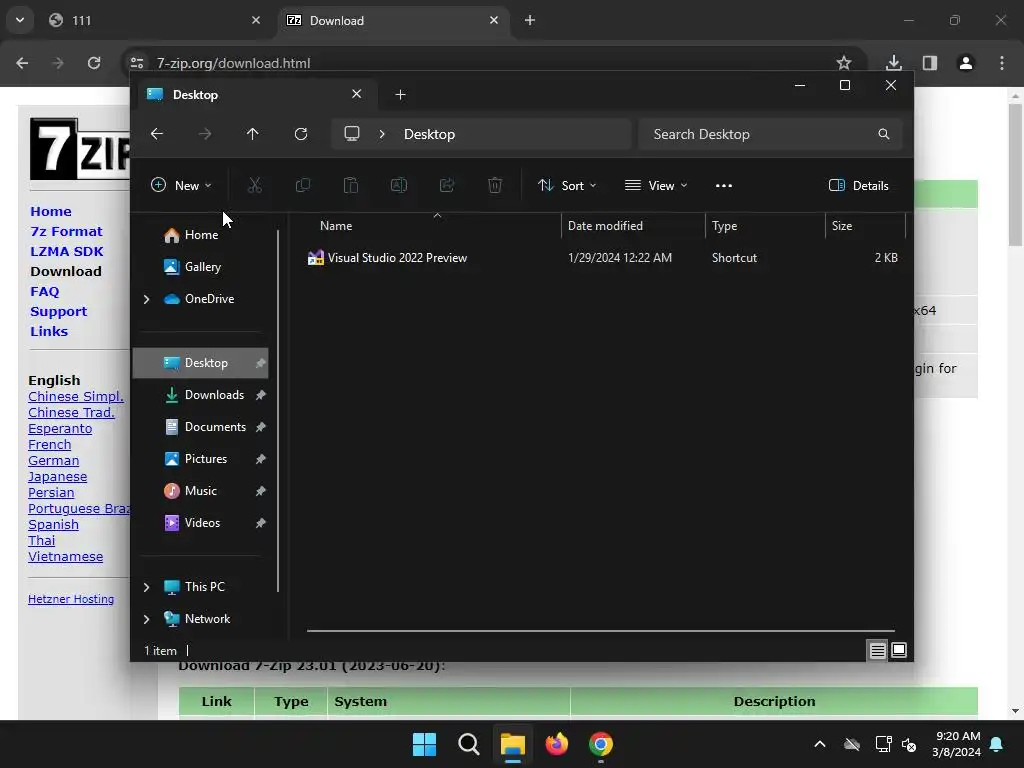Open Chrome three-dot menu
Image resolution: width=1024 pixels, height=768 pixels.
1002,63
